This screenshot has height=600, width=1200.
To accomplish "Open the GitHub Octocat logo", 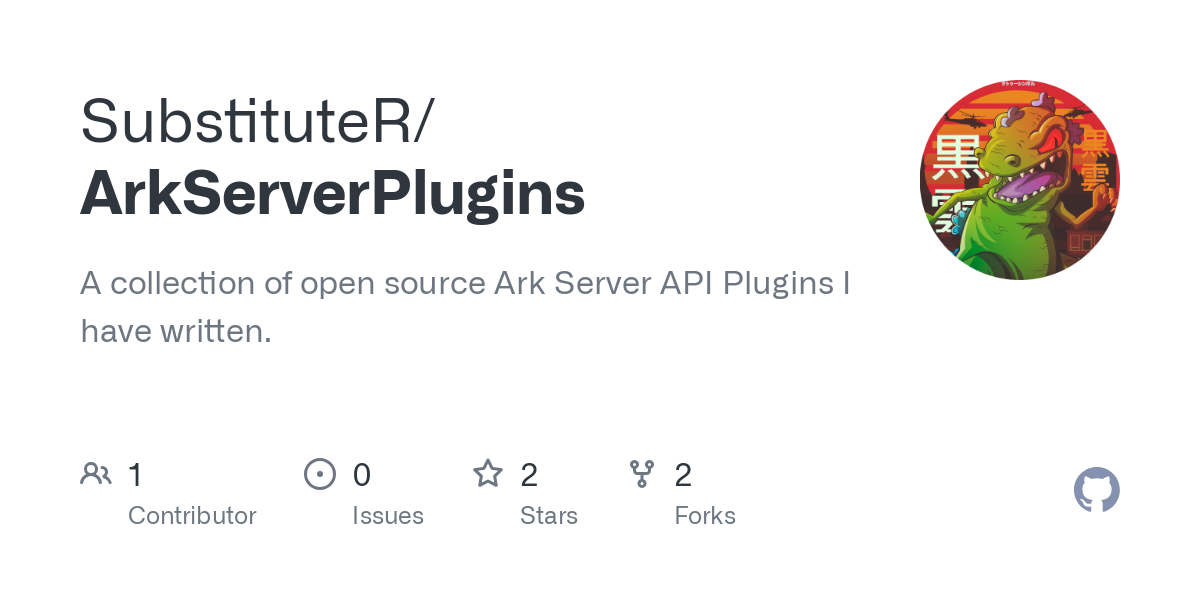I will click(1097, 490).
